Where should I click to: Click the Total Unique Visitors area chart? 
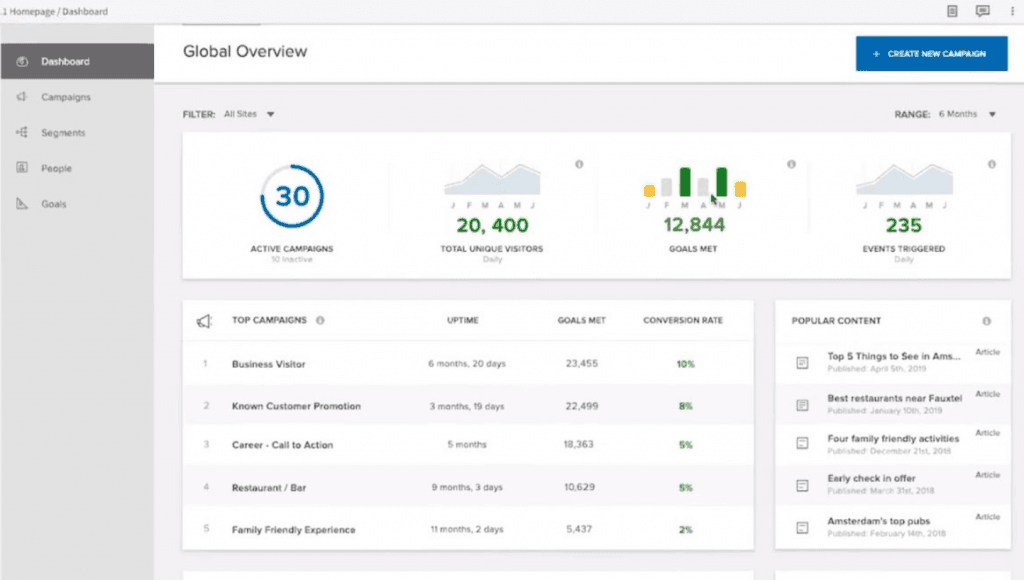click(492, 180)
